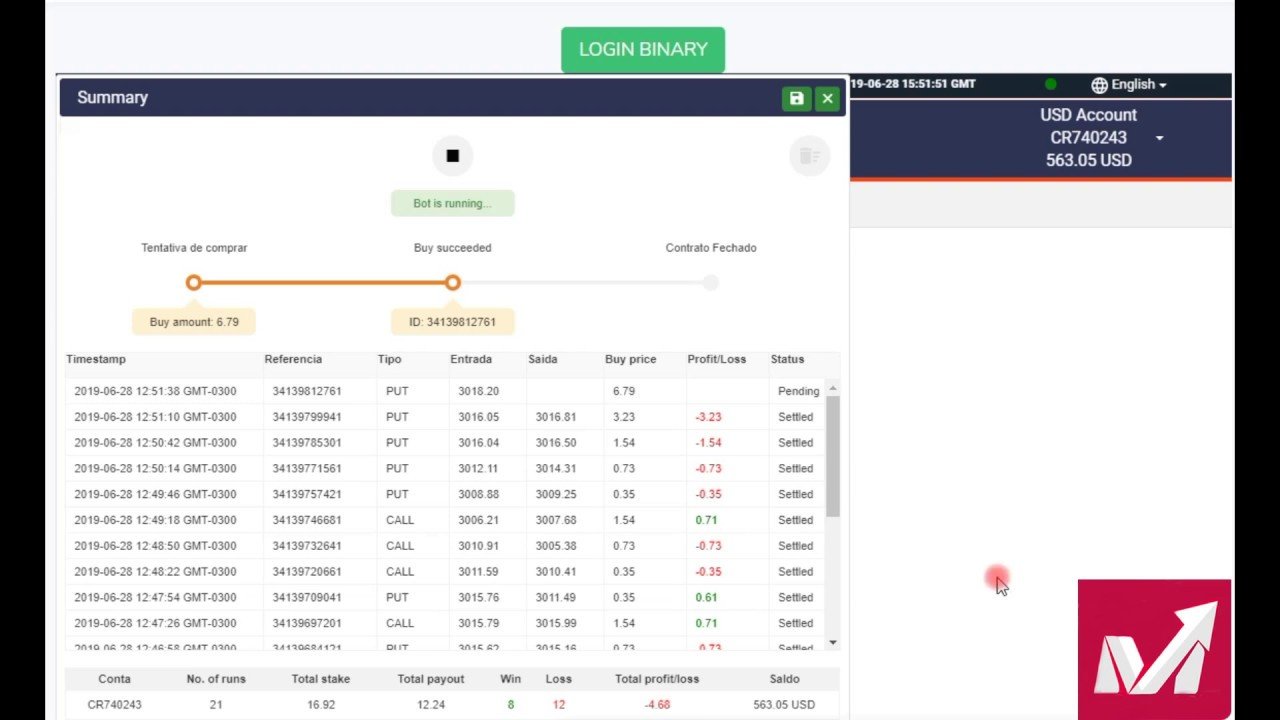
Task: Click timestamp 2019-06-28 12:49:18 GMT-0300
Action: pyautogui.click(x=155, y=520)
